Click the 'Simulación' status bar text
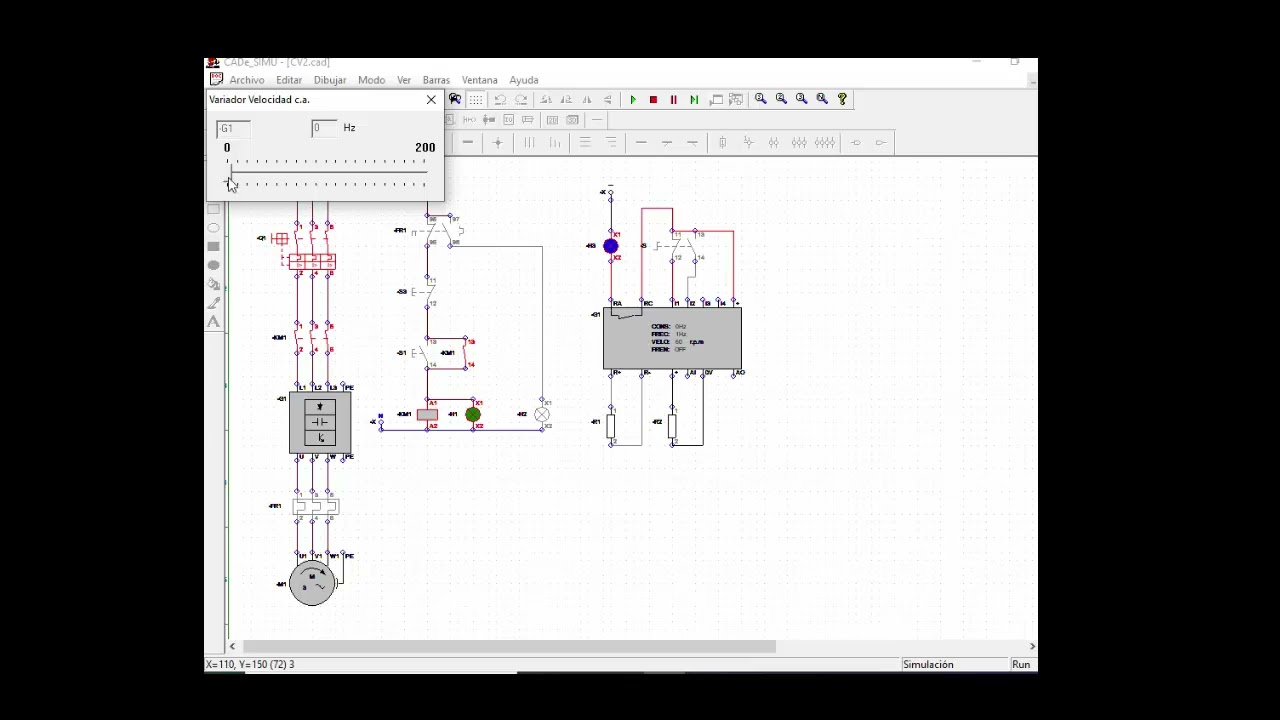Image resolution: width=1280 pixels, height=720 pixels. tap(928, 665)
